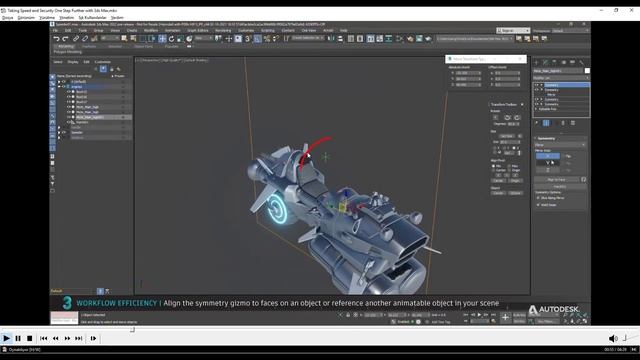Screen dimensions: 640x360
Task: Click the Get Size button in Transform Toolbox
Action: (x=507, y=136)
